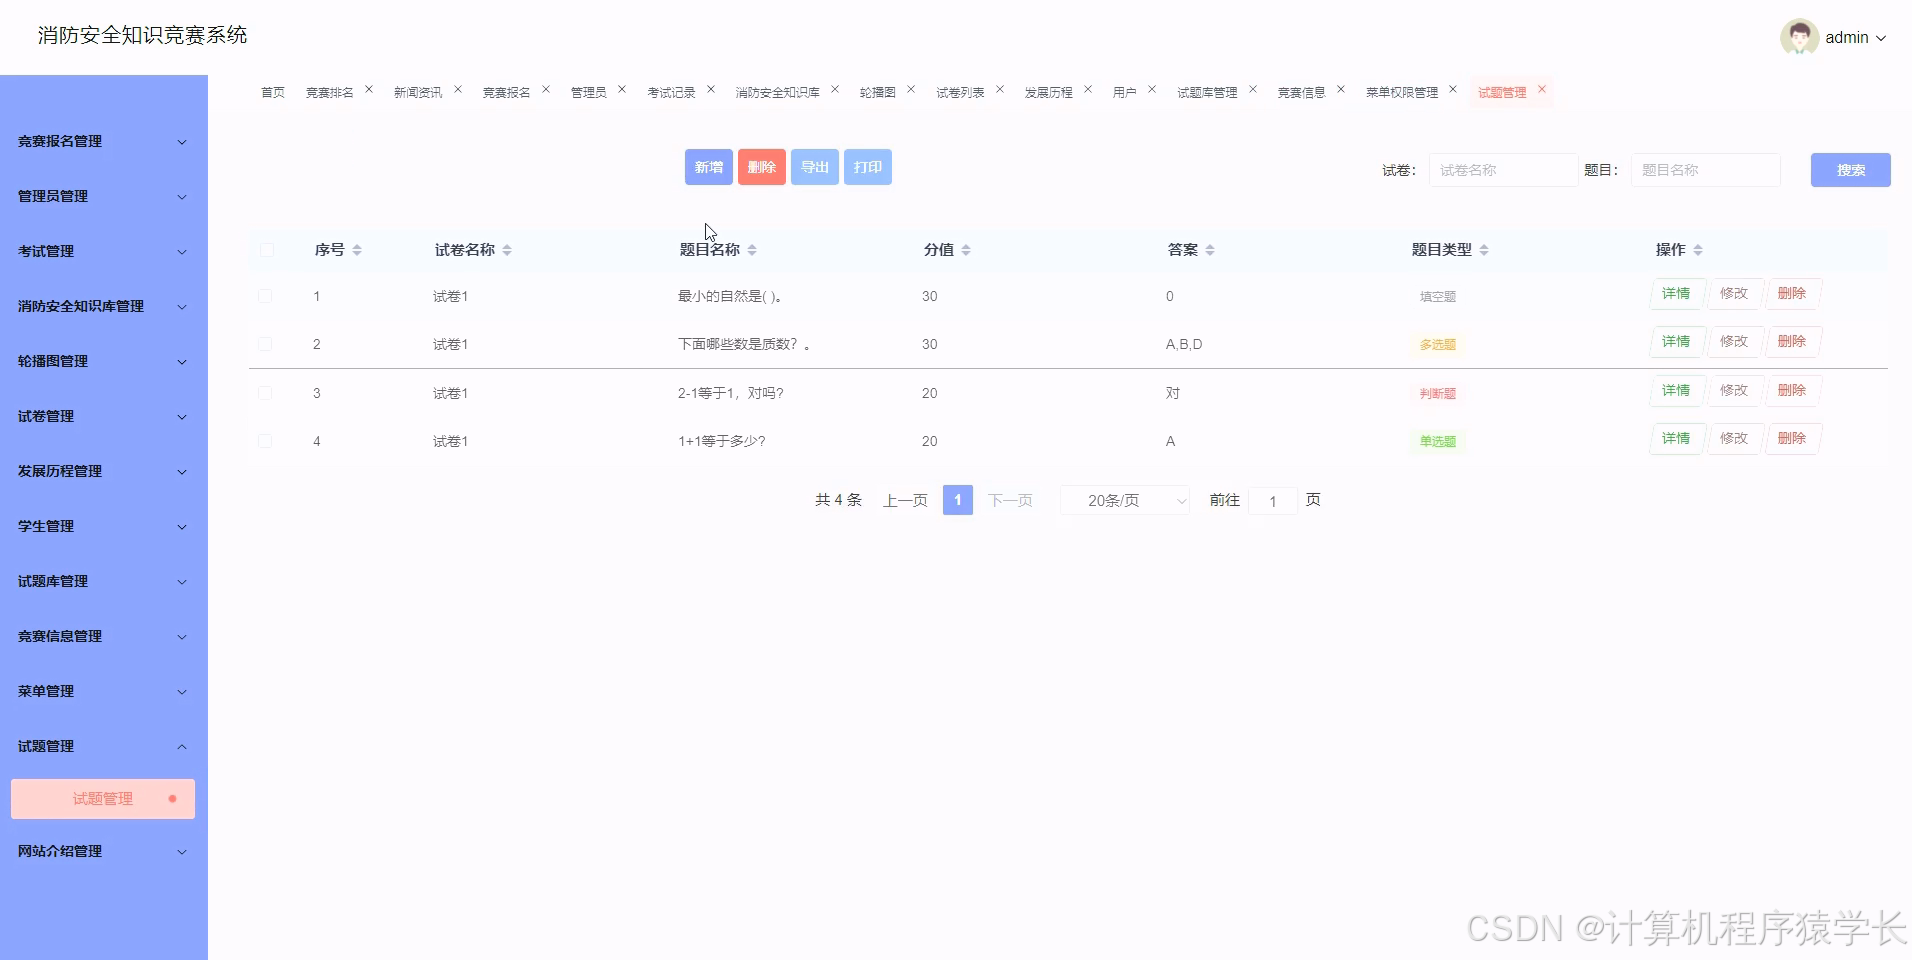Image resolution: width=1912 pixels, height=960 pixels.
Task: Close the 竞赛报名 tab
Action: coord(546,89)
